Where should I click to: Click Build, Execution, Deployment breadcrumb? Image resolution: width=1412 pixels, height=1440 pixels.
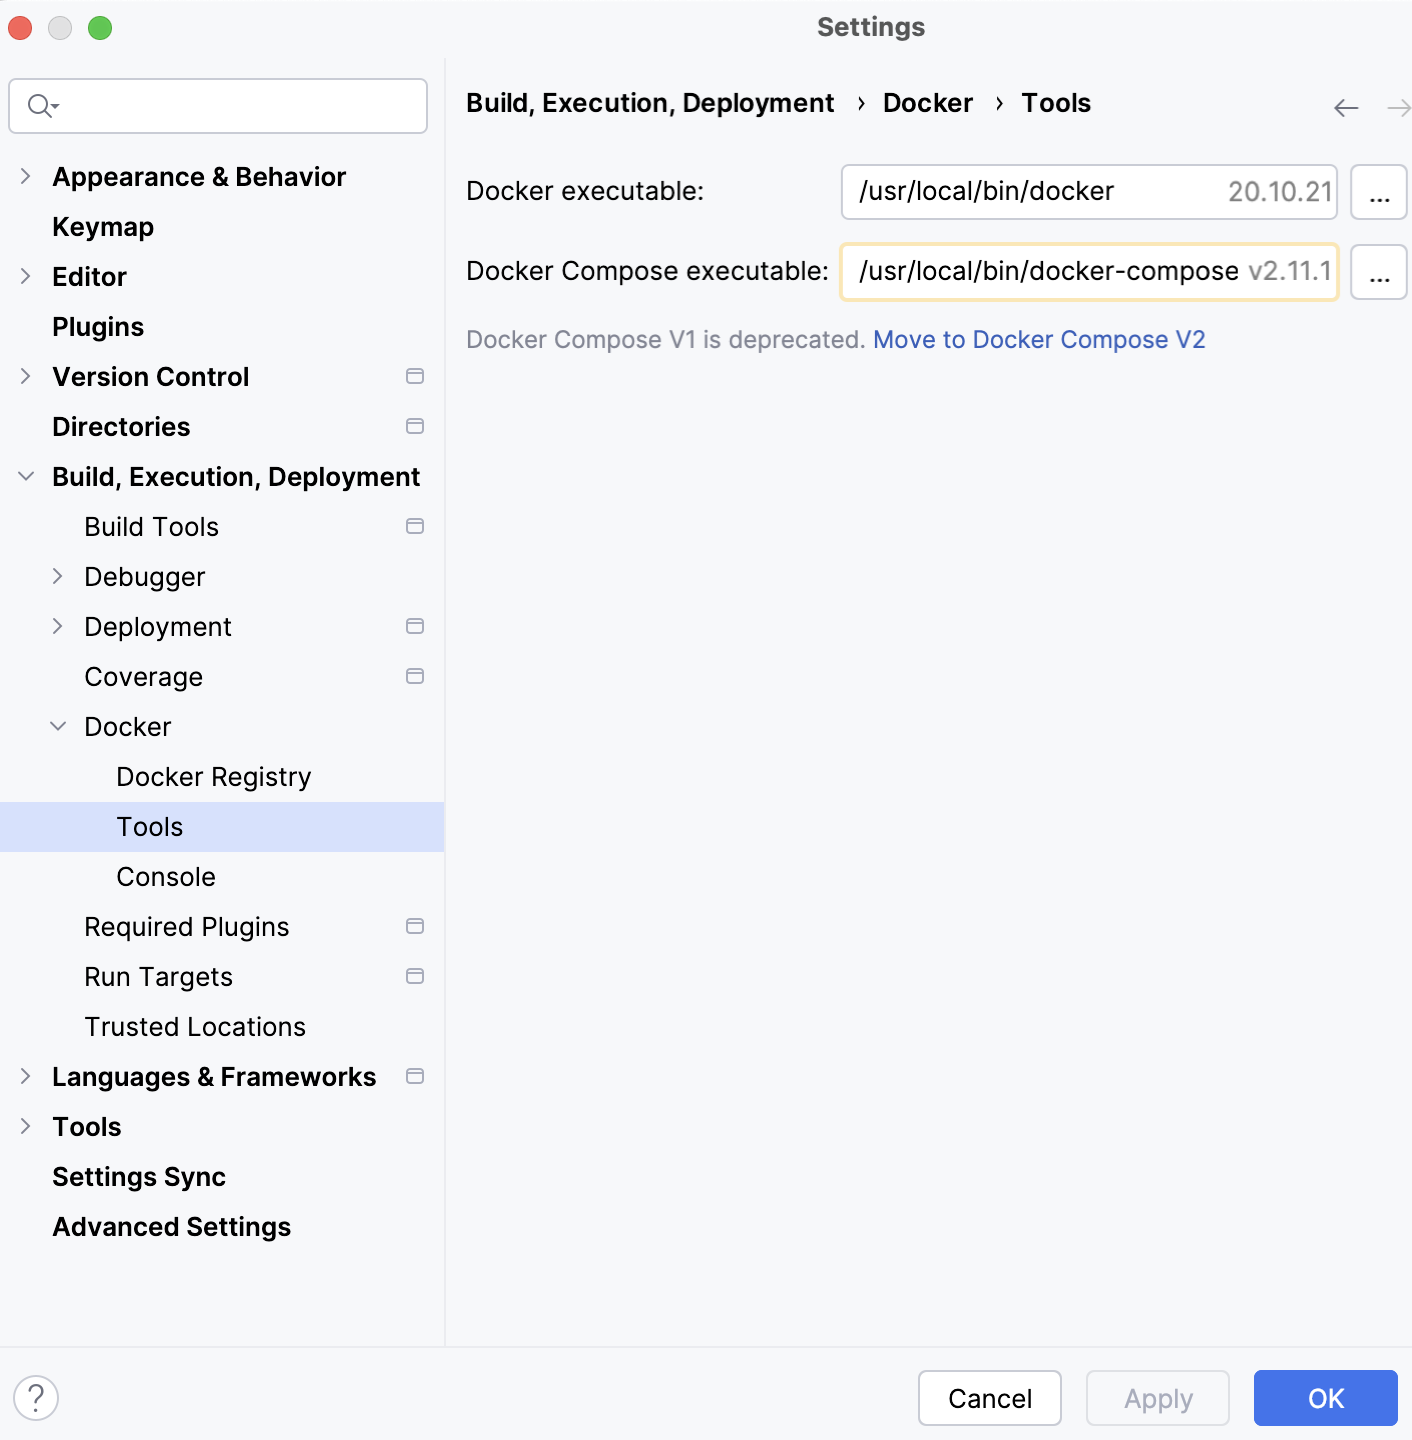pyautogui.click(x=650, y=103)
